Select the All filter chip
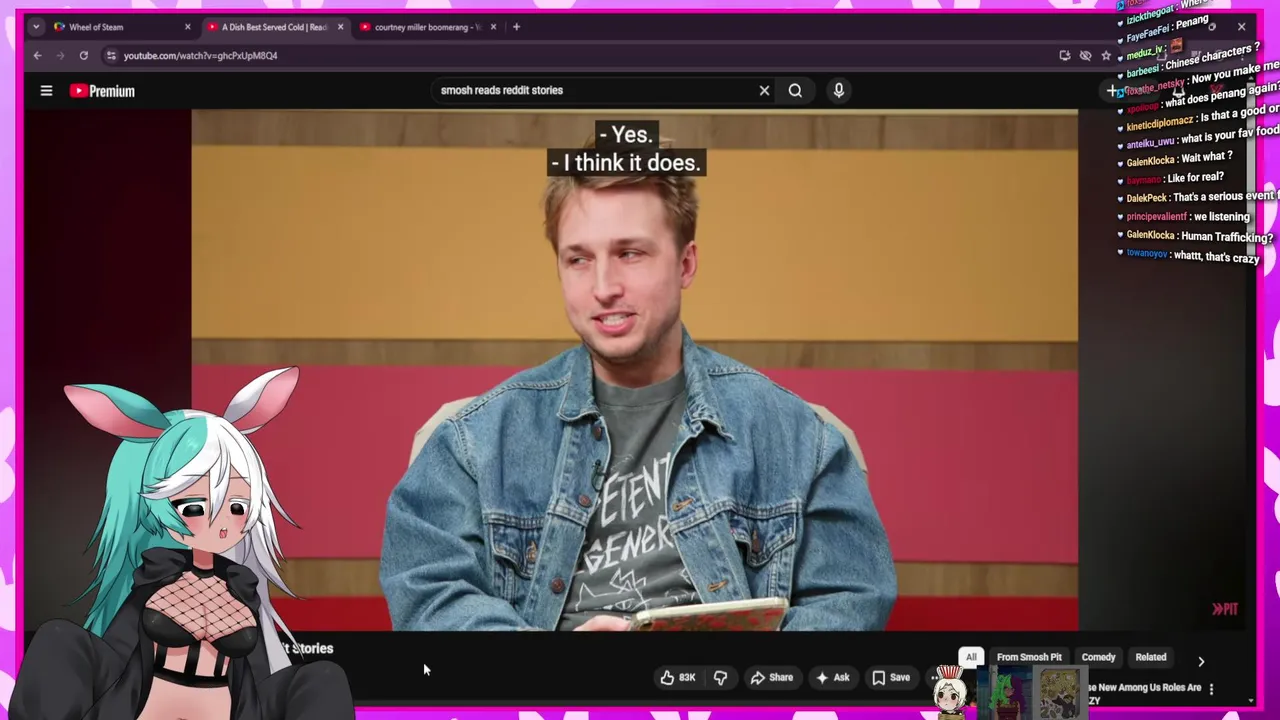Viewport: 1280px width, 720px height. [x=971, y=657]
